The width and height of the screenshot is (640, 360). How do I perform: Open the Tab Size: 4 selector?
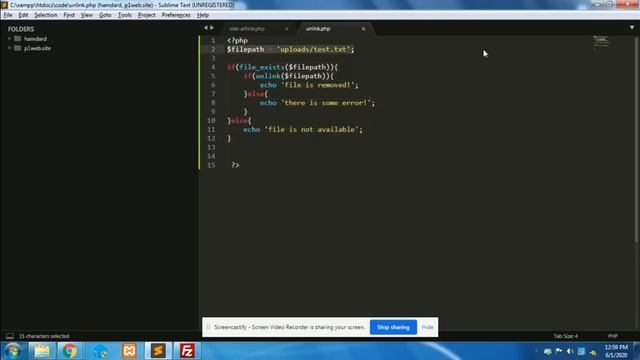pos(565,336)
